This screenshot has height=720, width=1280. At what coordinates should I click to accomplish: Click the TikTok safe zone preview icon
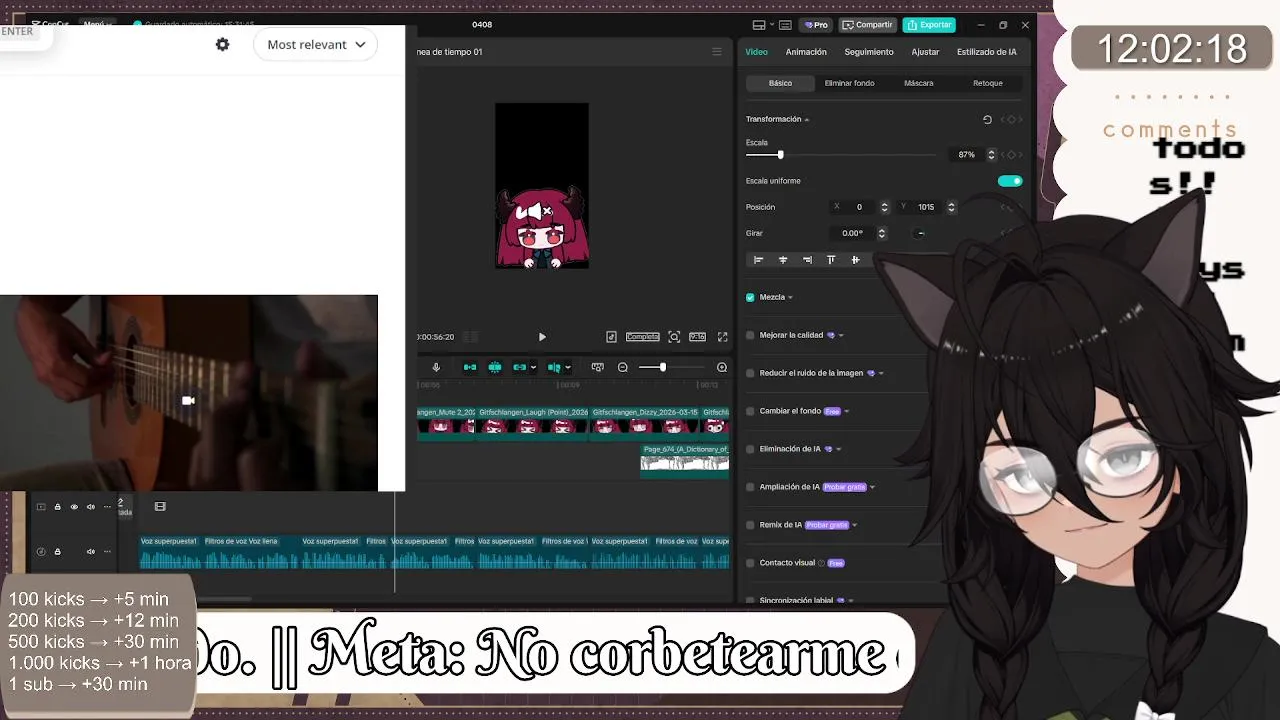pos(611,337)
